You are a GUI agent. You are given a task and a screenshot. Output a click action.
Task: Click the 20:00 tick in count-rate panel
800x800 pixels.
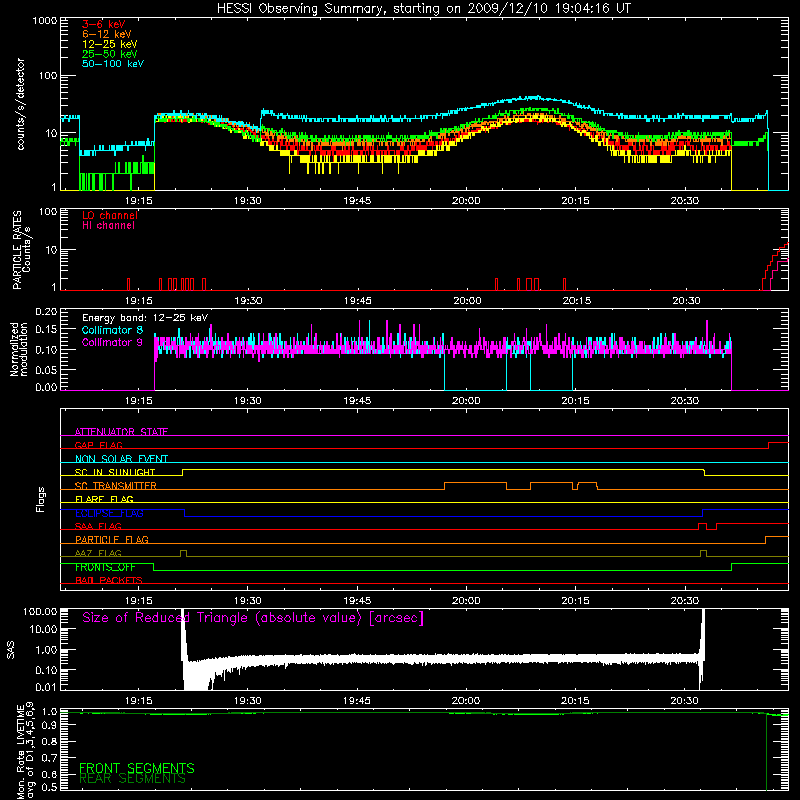click(466, 201)
